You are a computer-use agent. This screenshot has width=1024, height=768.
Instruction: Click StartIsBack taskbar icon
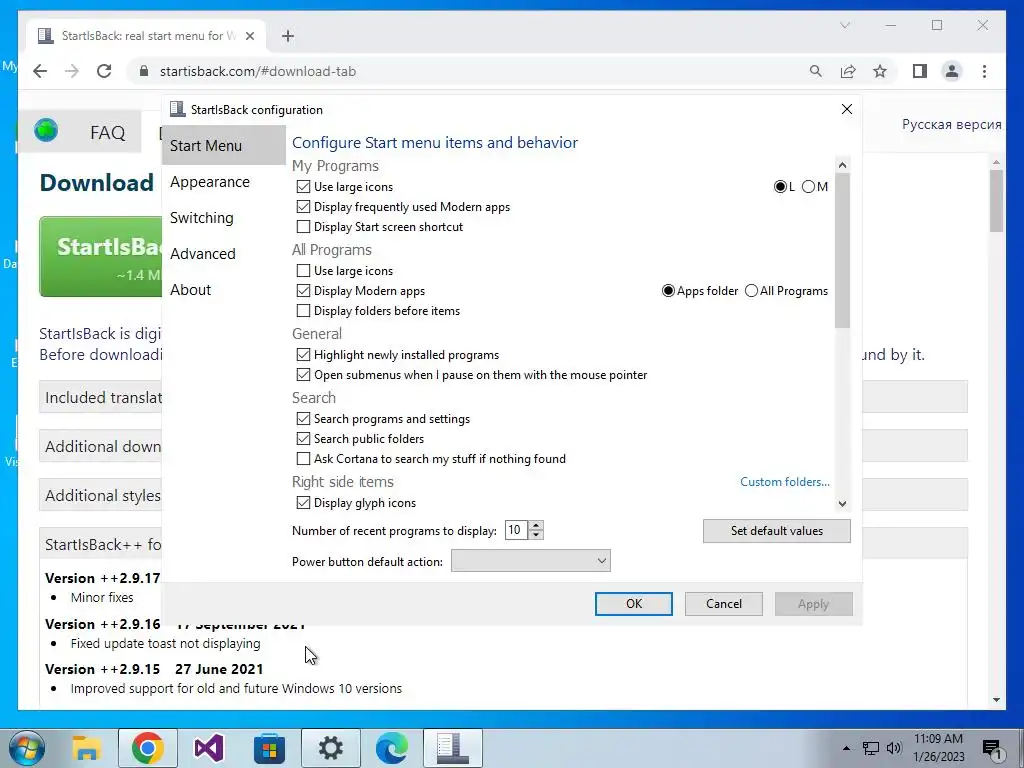453,748
